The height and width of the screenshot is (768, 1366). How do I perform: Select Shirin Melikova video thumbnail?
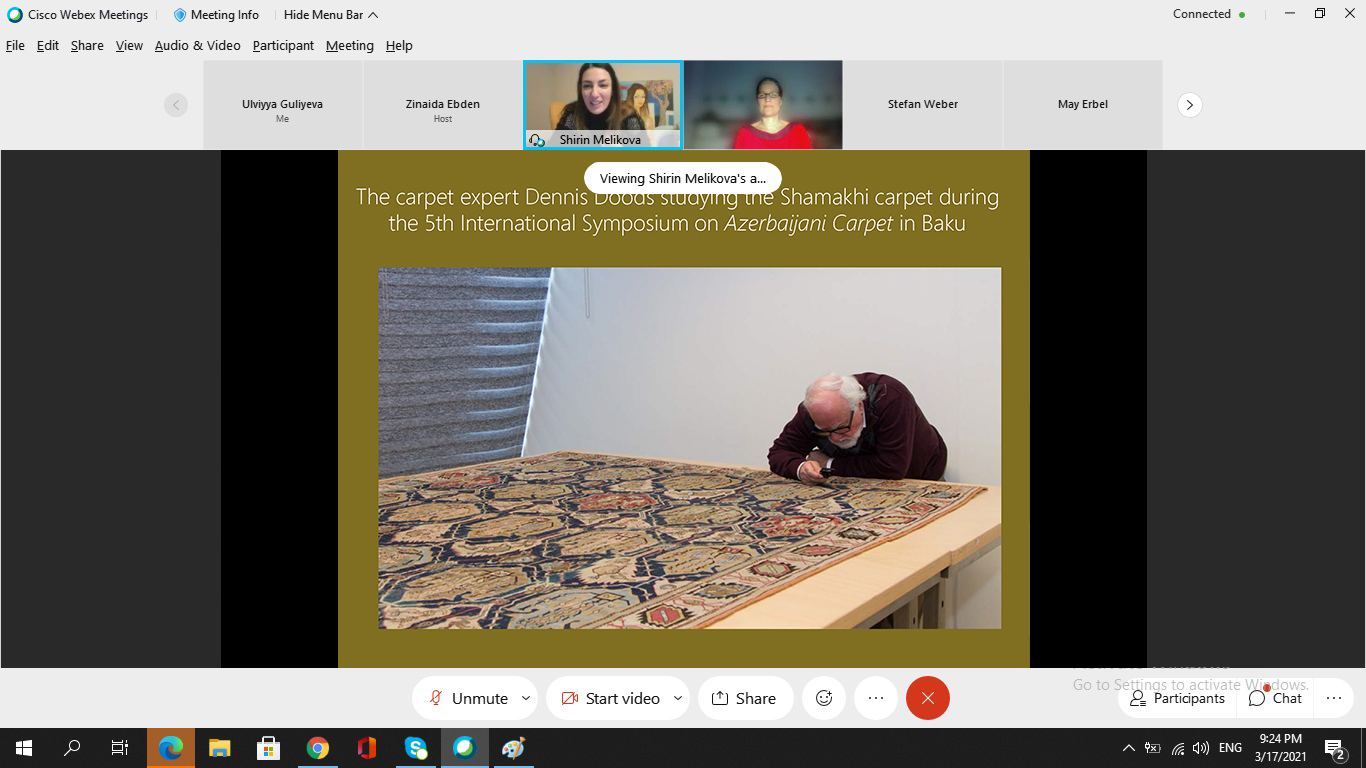(603, 104)
